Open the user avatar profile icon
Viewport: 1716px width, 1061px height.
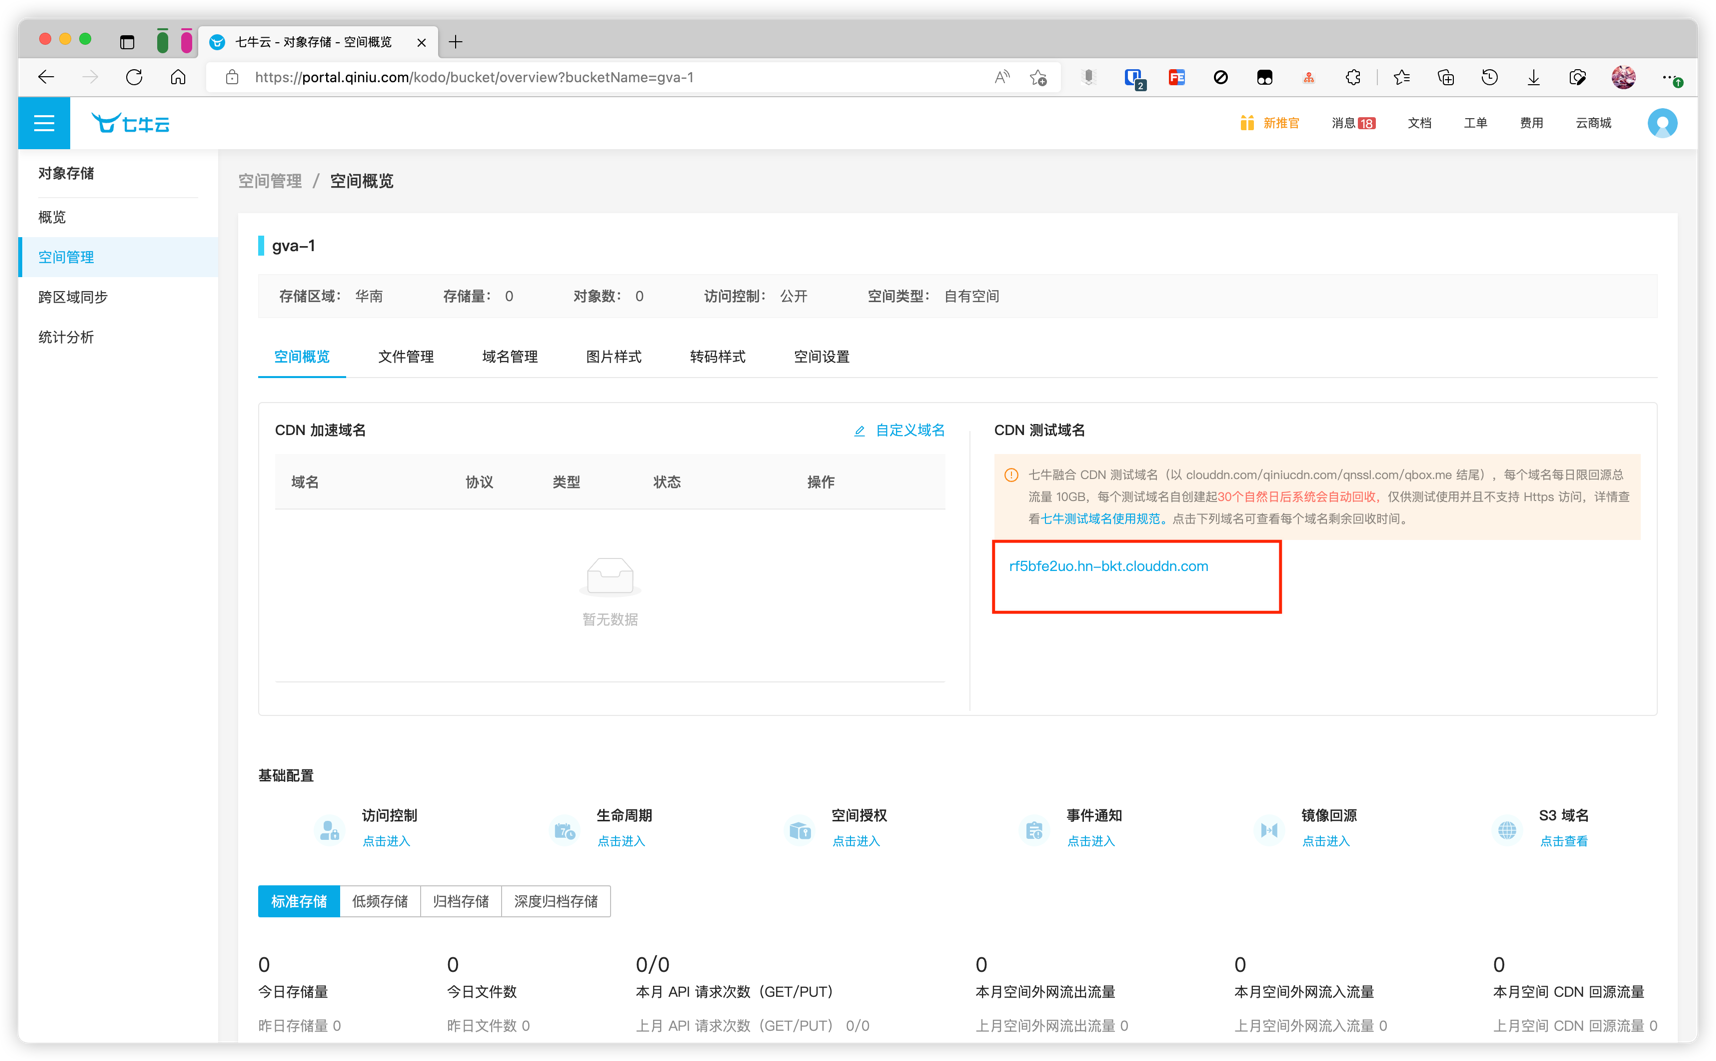1661,123
